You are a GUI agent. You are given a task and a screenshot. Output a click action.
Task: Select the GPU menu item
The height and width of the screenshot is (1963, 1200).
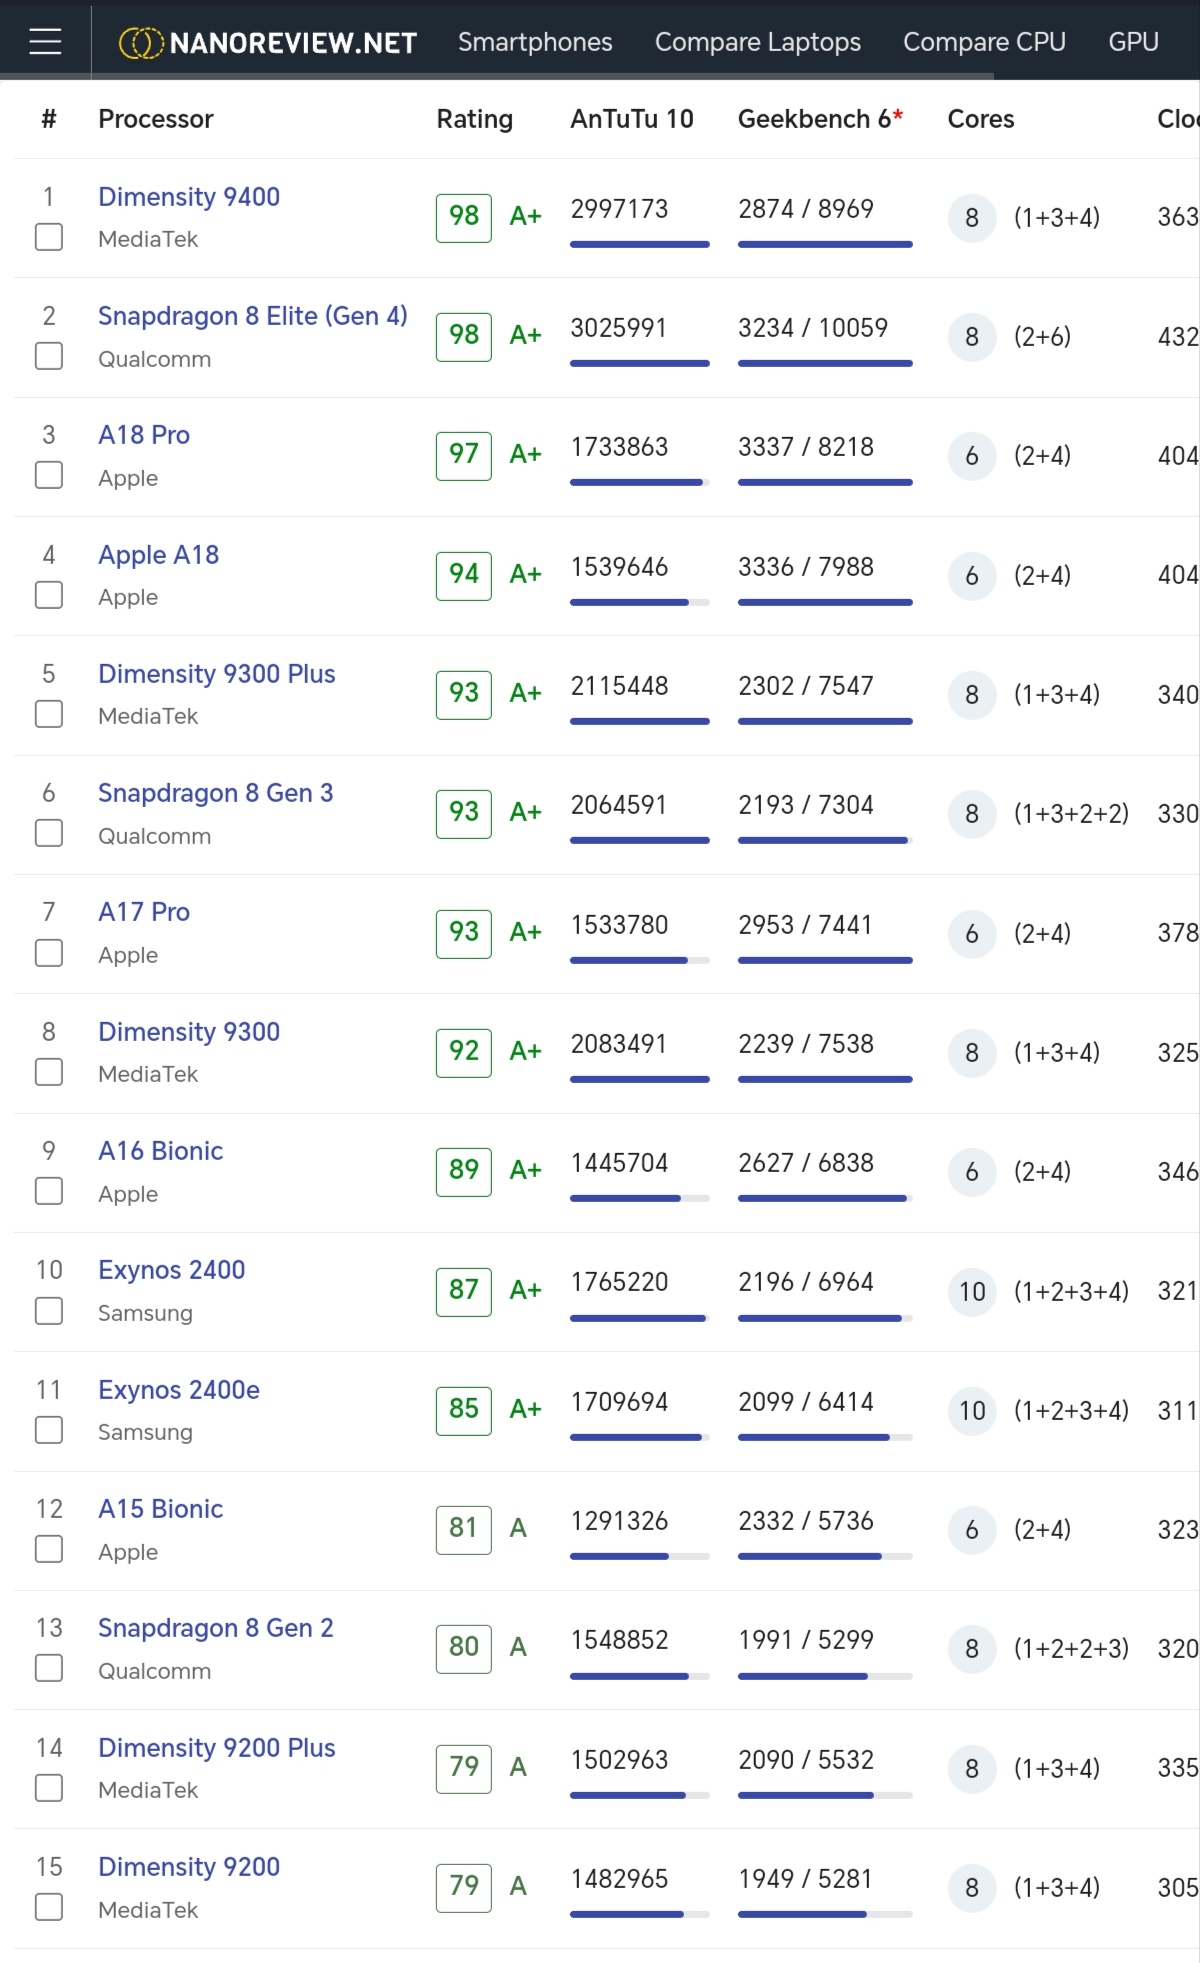click(1133, 42)
